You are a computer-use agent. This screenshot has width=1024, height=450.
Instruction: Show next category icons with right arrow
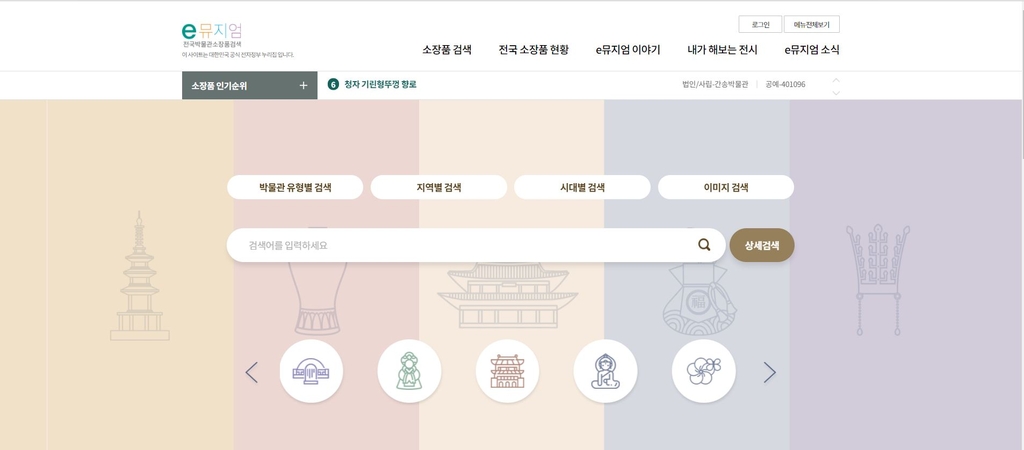pyautogui.click(x=769, y=372)
